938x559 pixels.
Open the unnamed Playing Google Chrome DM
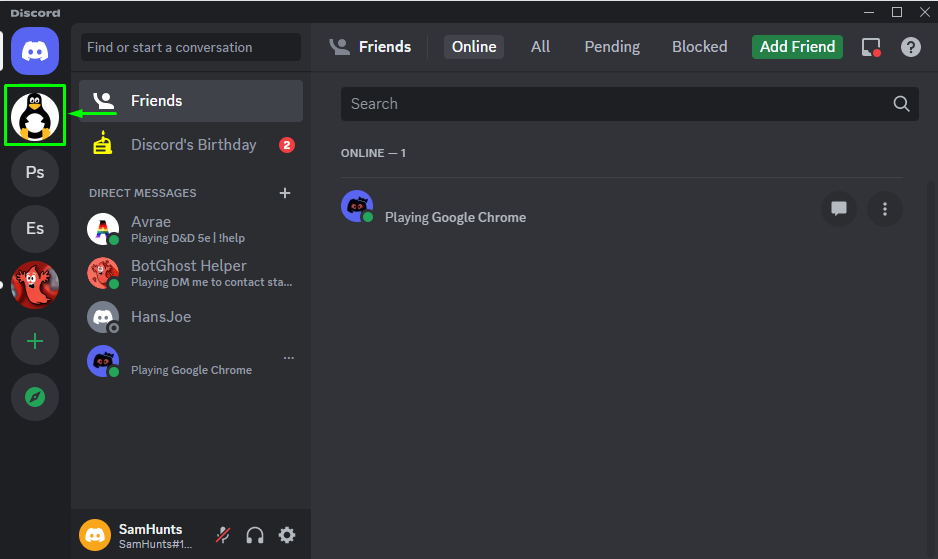point(191,361)
